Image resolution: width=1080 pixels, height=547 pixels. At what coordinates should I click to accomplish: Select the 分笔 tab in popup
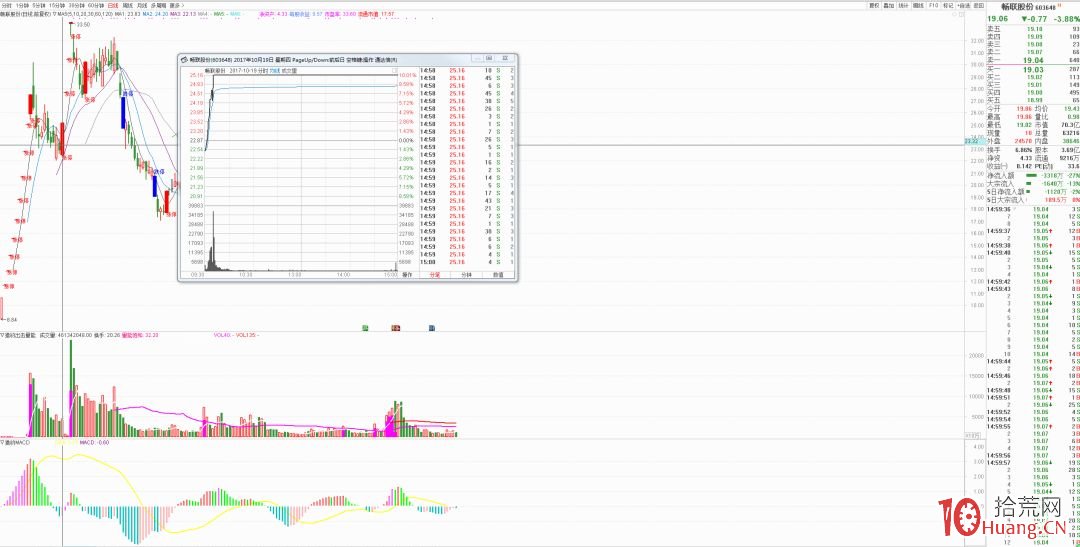[434, 273]
